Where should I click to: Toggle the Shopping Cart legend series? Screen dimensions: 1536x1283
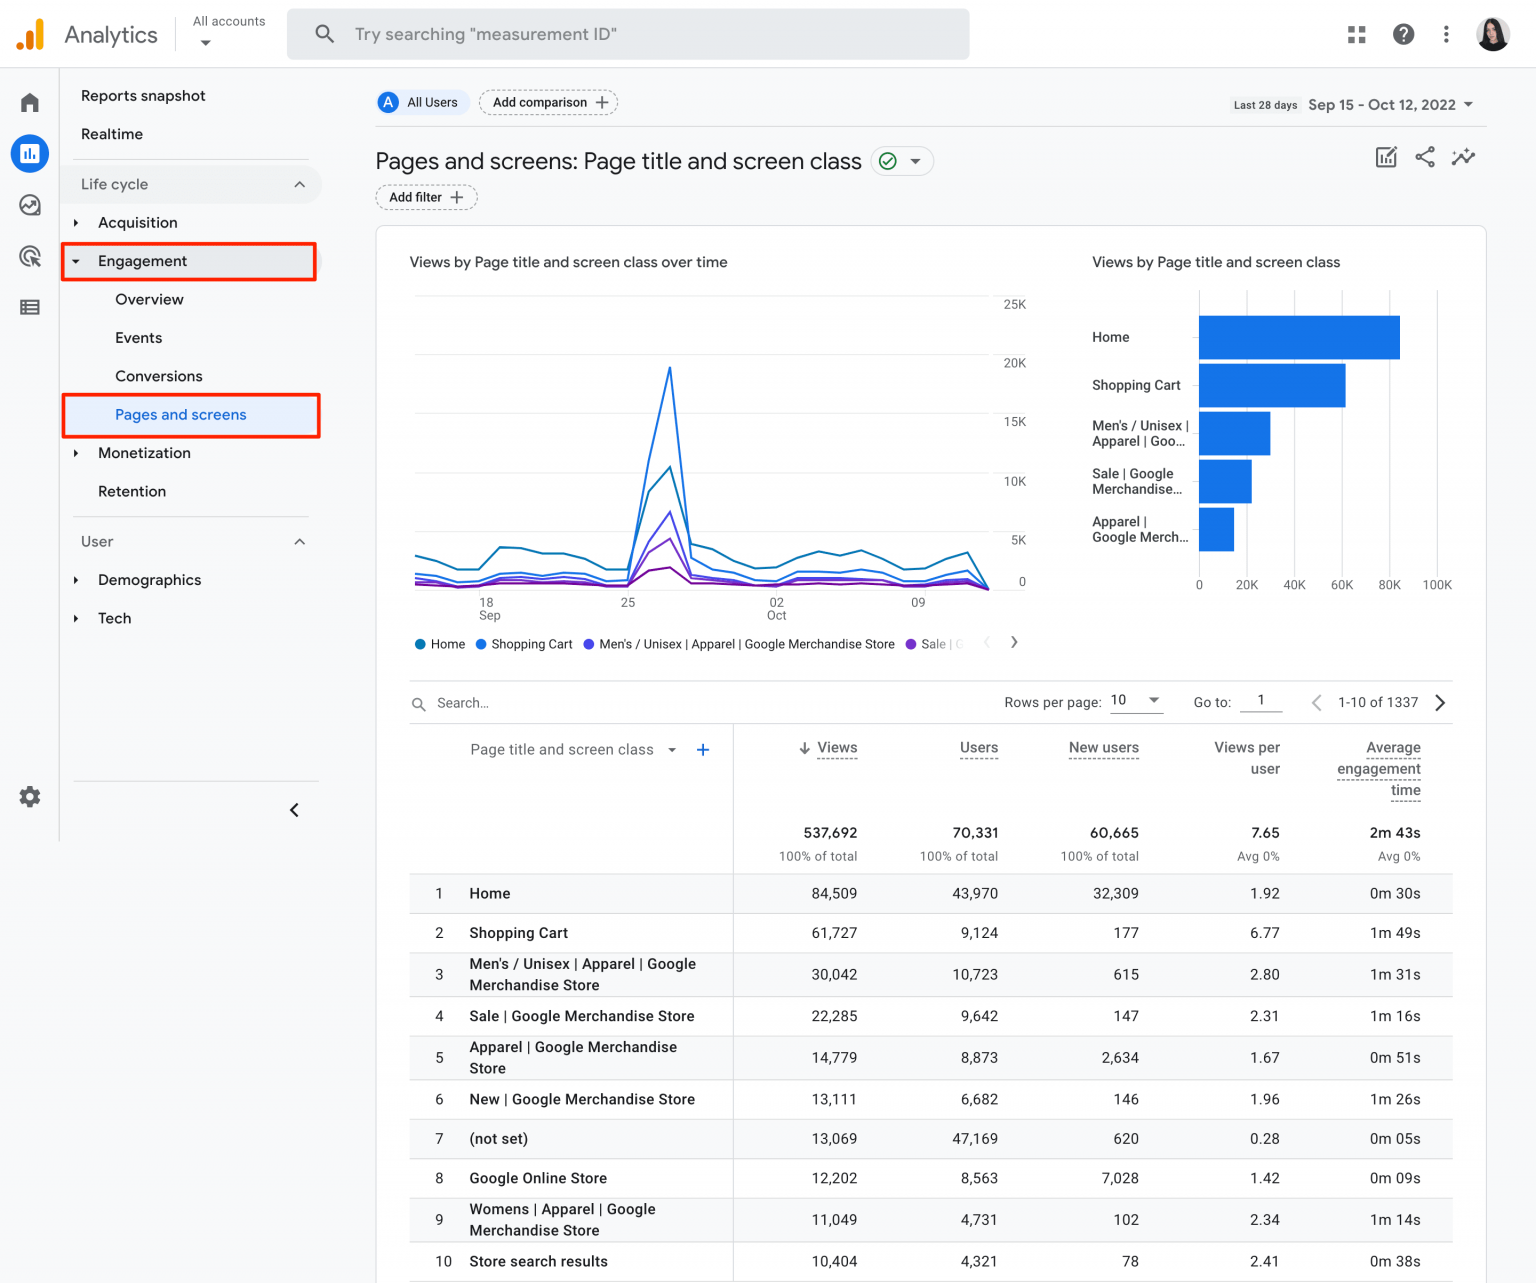click(523, 644)
